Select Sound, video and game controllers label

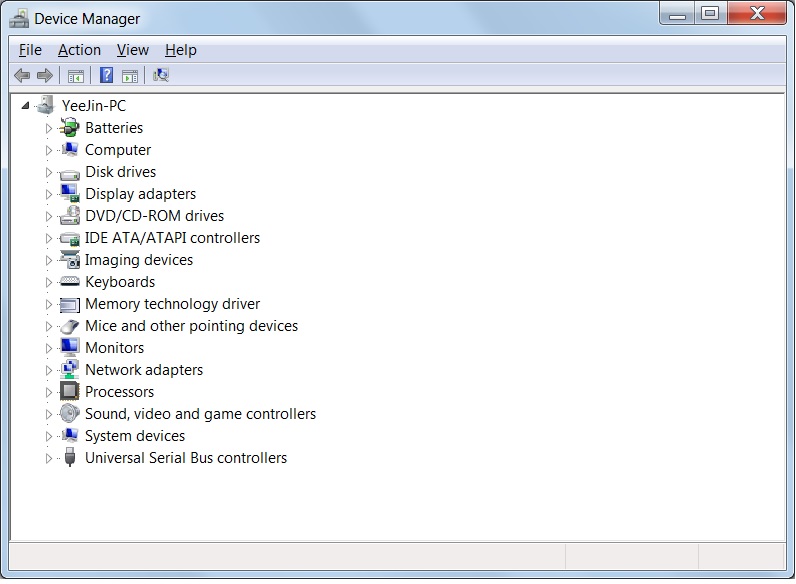point(200,414)
